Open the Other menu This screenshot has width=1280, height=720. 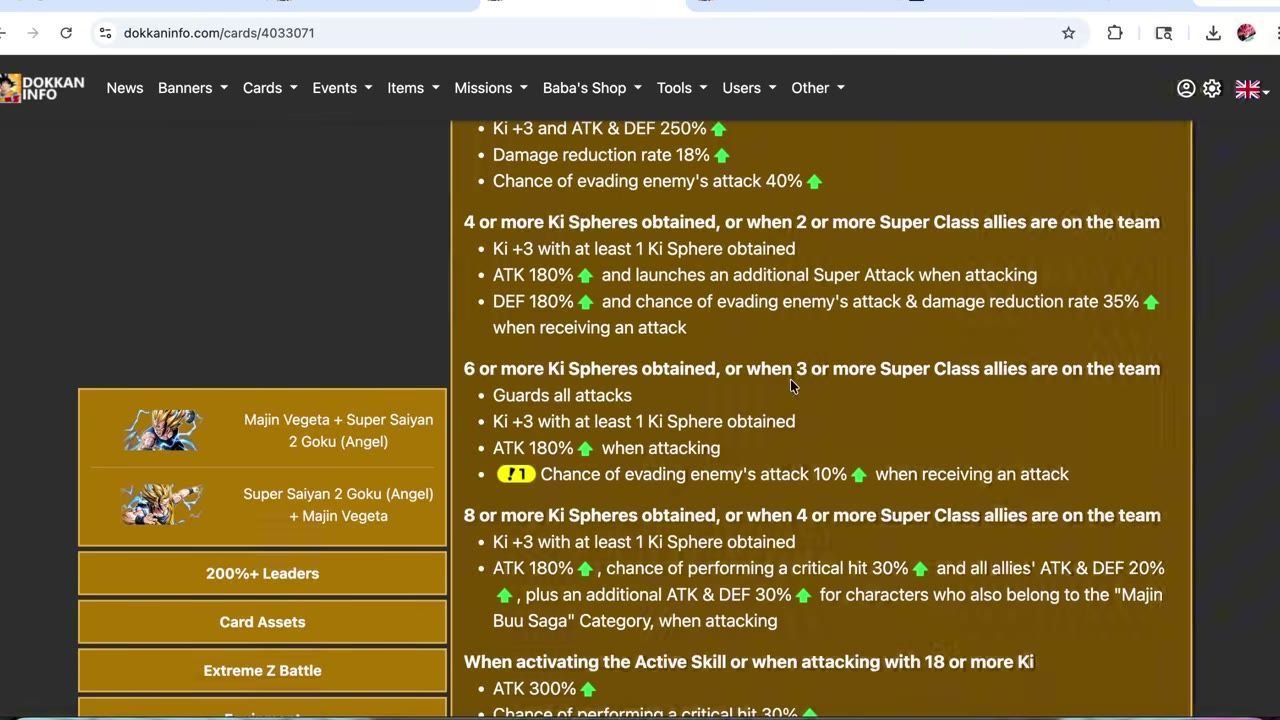coord(818,88)
